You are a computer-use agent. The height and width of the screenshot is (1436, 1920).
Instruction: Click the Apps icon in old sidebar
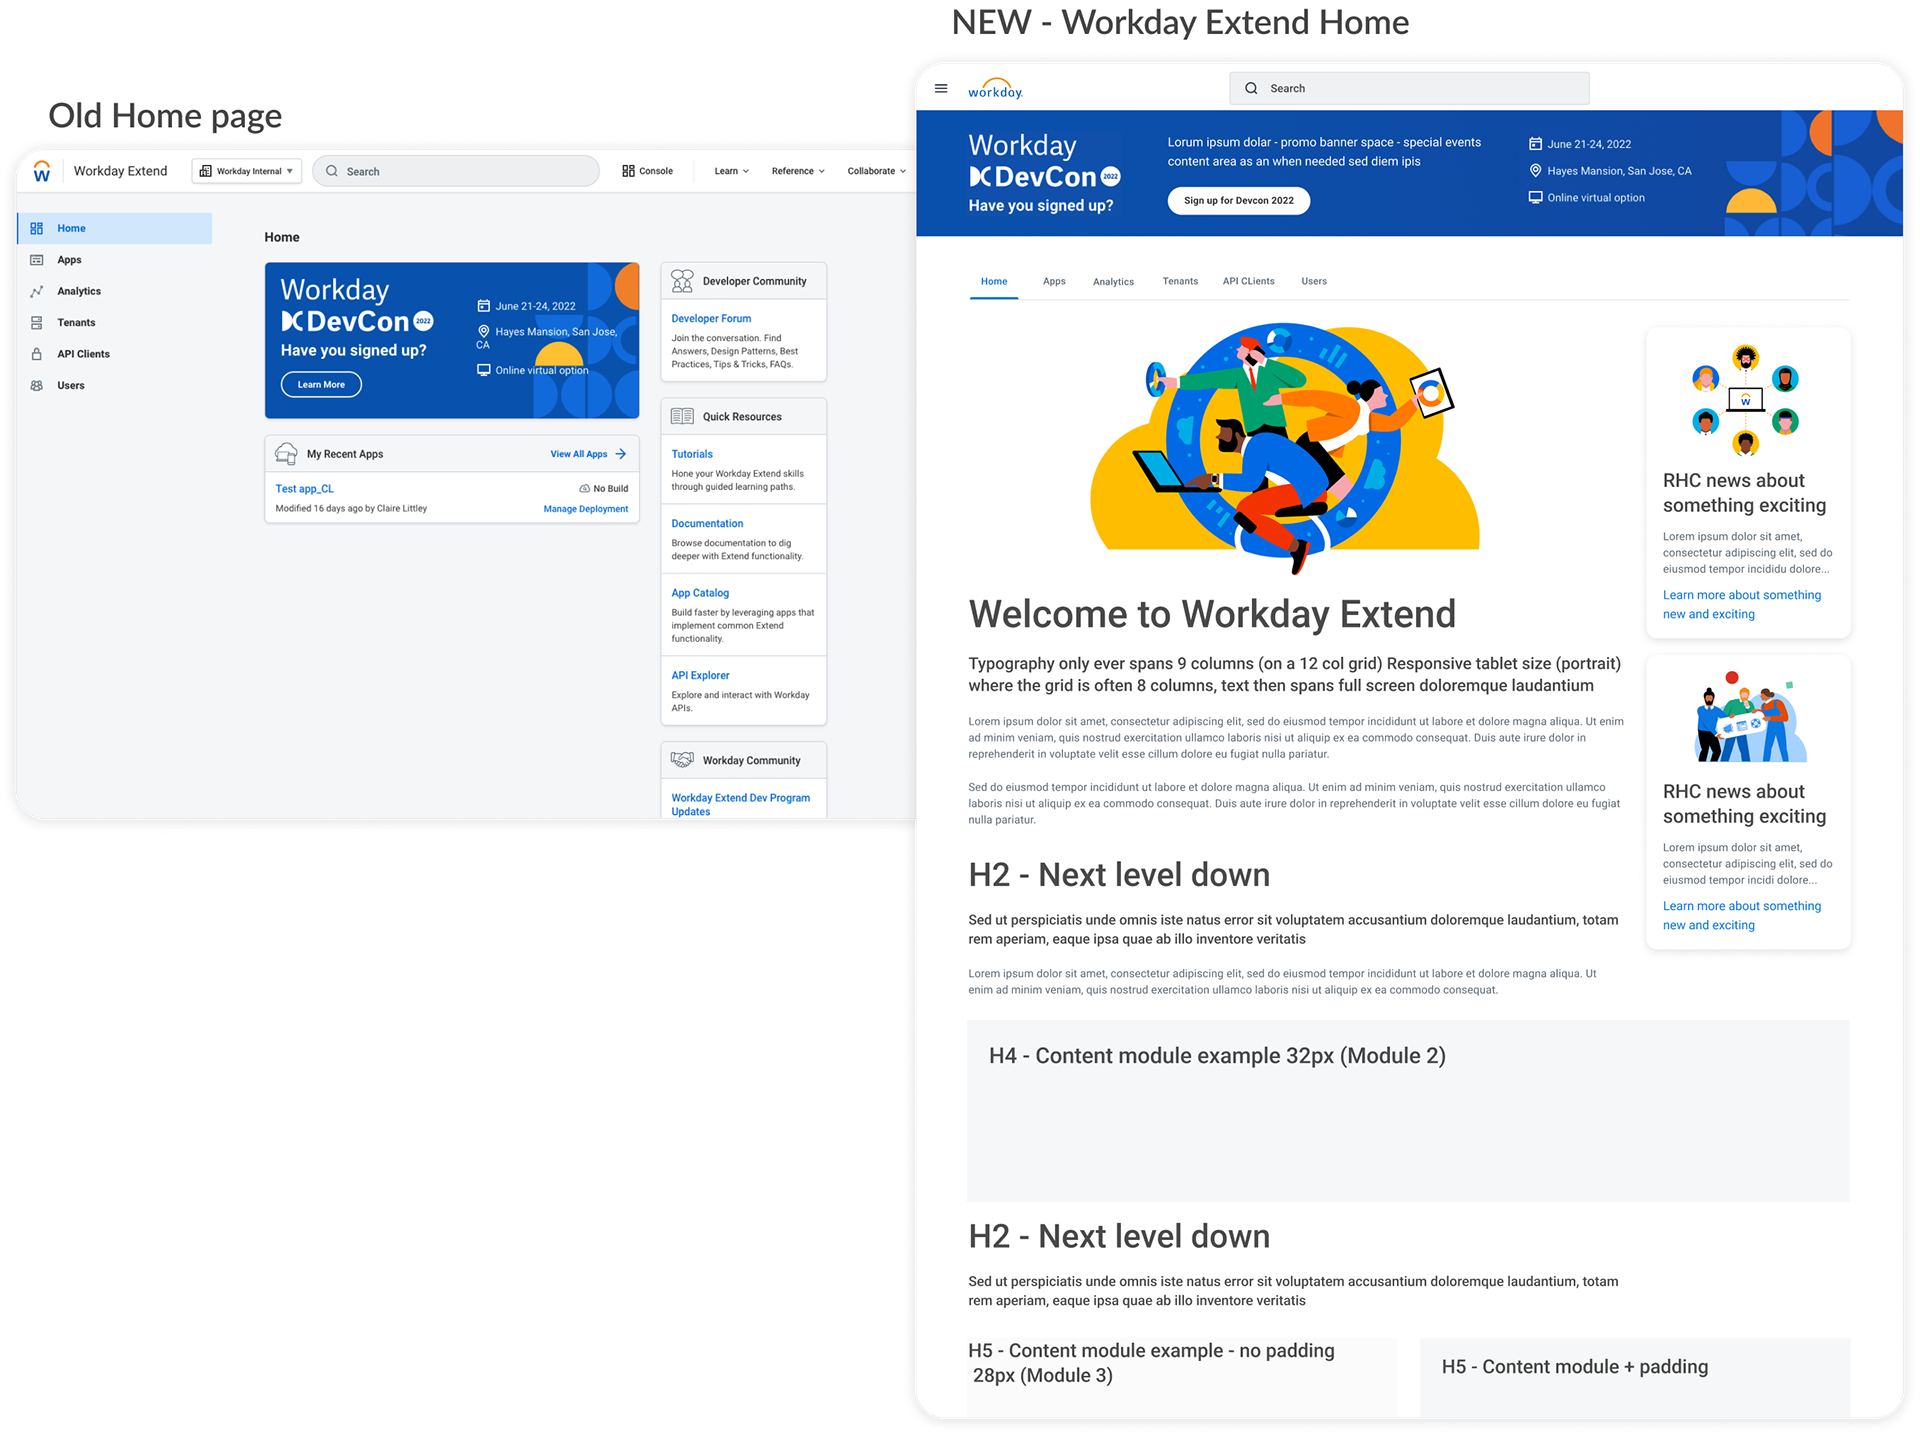[x=37, y=260]
